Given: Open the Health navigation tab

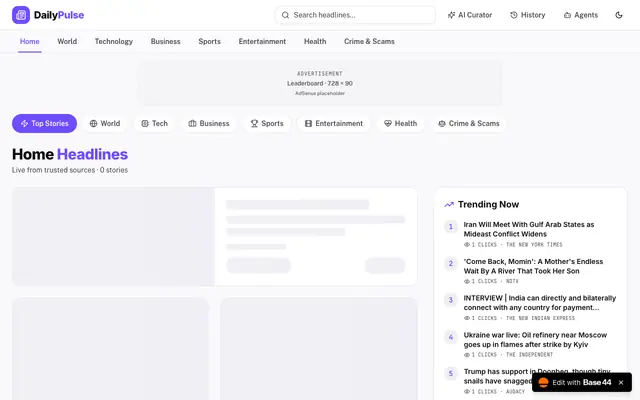Looking at the screenshot, I should coord(315,42).
